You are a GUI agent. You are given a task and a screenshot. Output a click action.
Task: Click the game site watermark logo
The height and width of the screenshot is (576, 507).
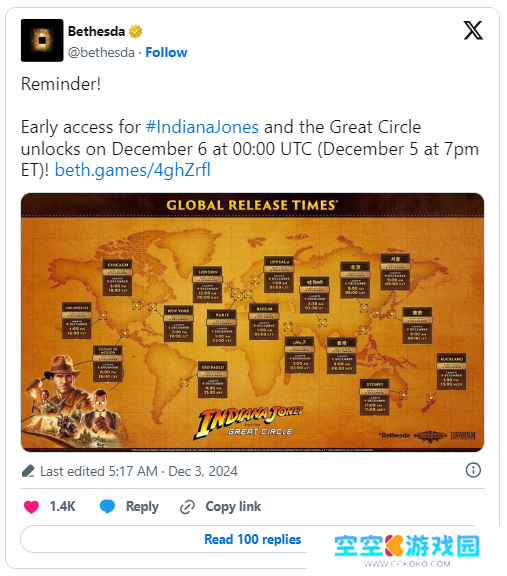click(407, 550)
